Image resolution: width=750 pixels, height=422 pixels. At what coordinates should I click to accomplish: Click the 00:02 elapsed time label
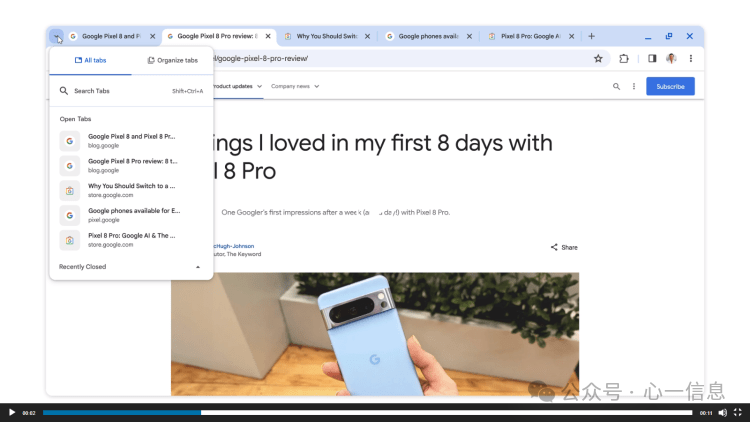click(29, 413)
